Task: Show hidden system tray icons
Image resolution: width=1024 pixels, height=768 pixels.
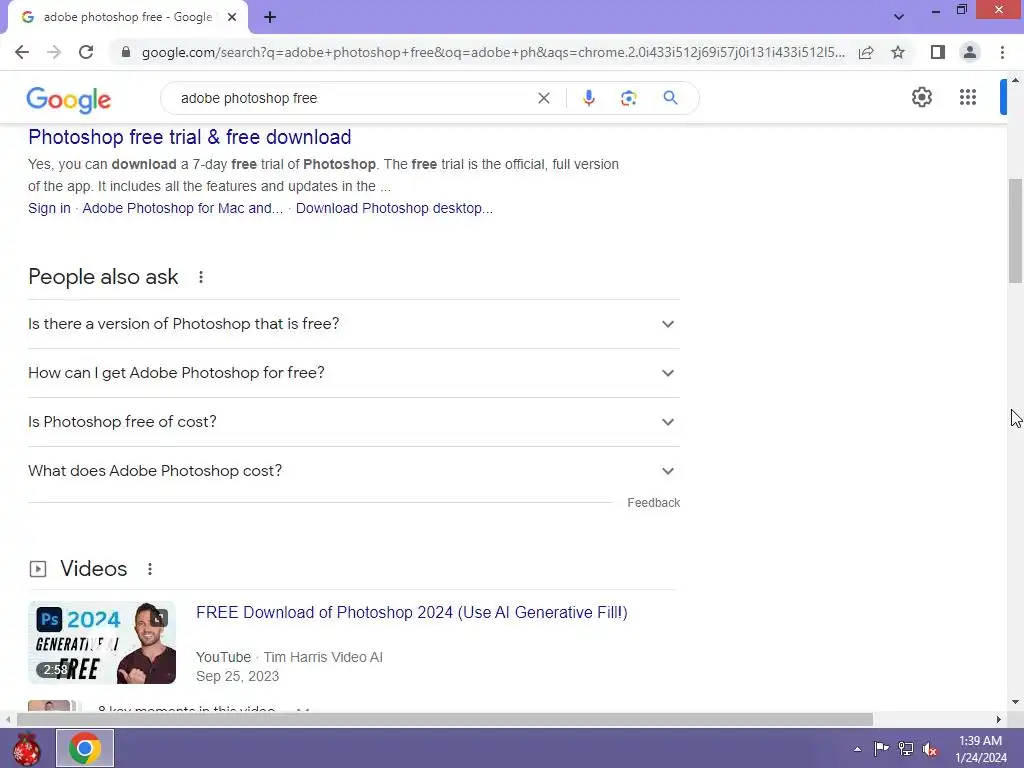Action: pos(857,749)
